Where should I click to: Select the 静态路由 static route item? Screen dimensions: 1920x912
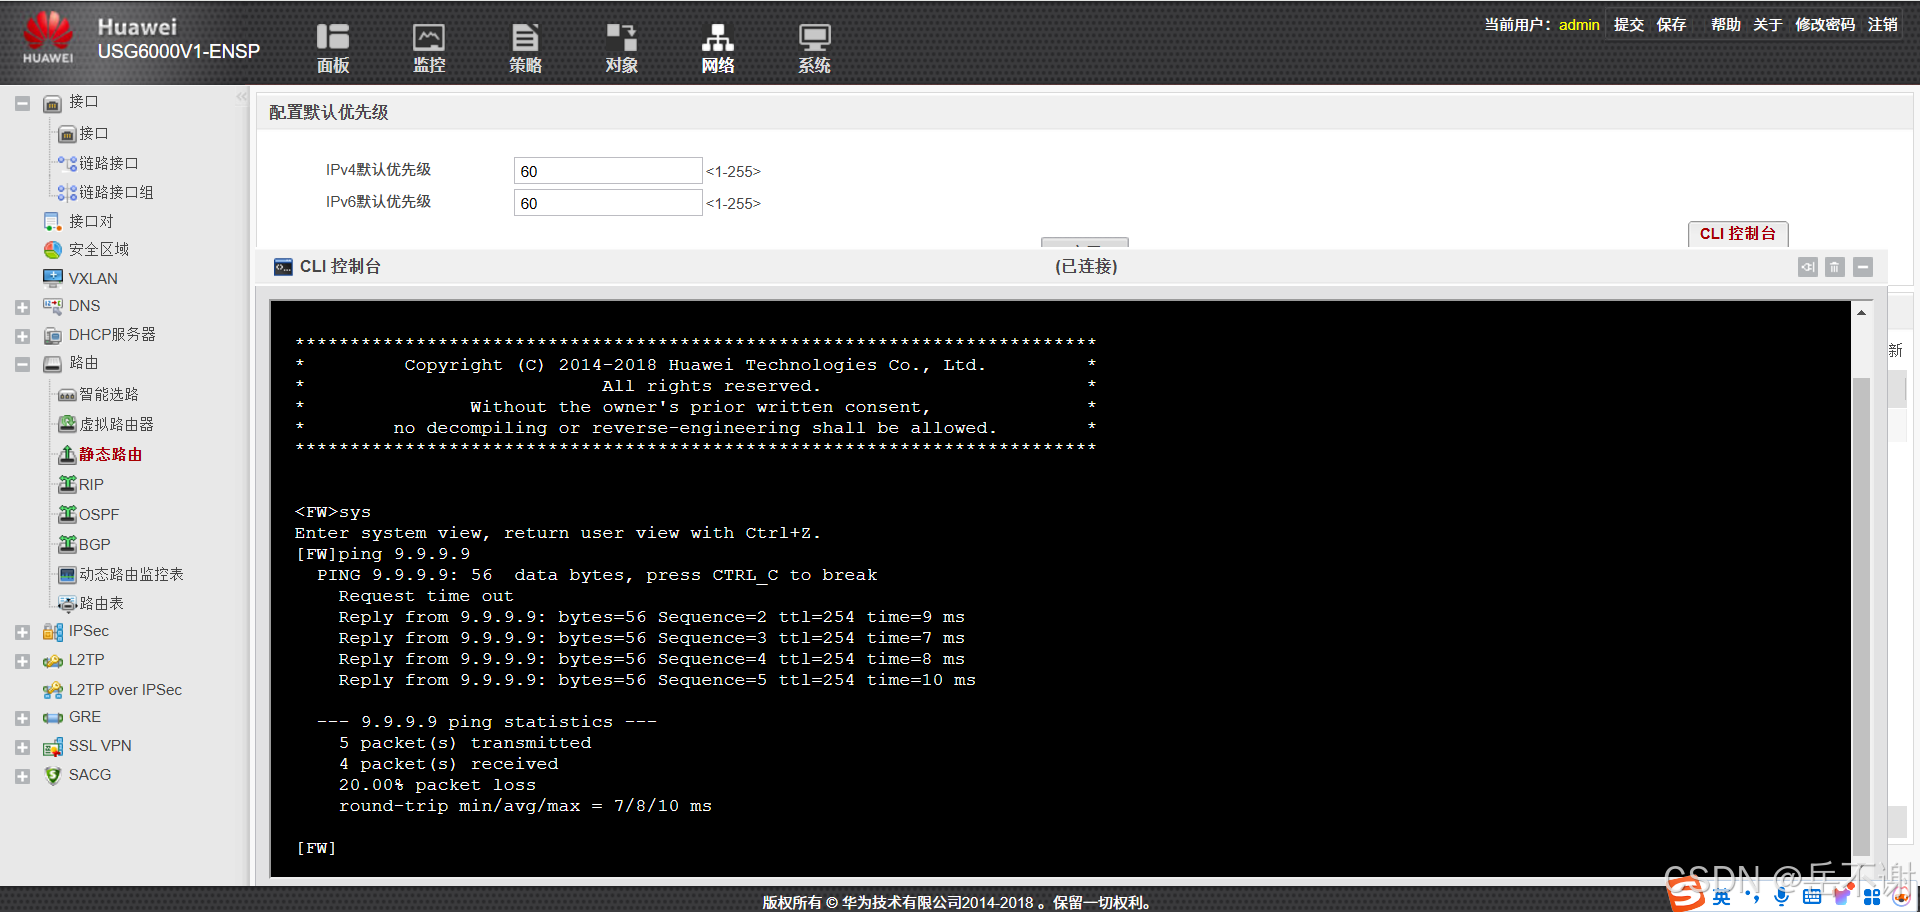111,454
